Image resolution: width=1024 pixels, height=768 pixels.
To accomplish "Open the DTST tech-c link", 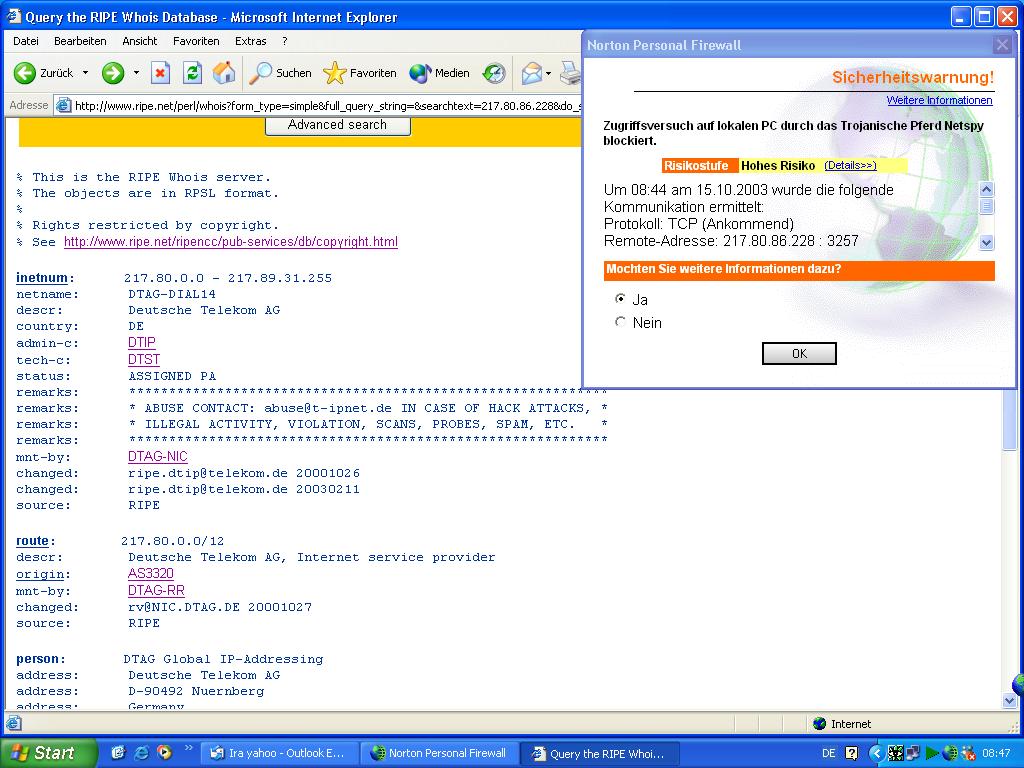I will 144,359.
